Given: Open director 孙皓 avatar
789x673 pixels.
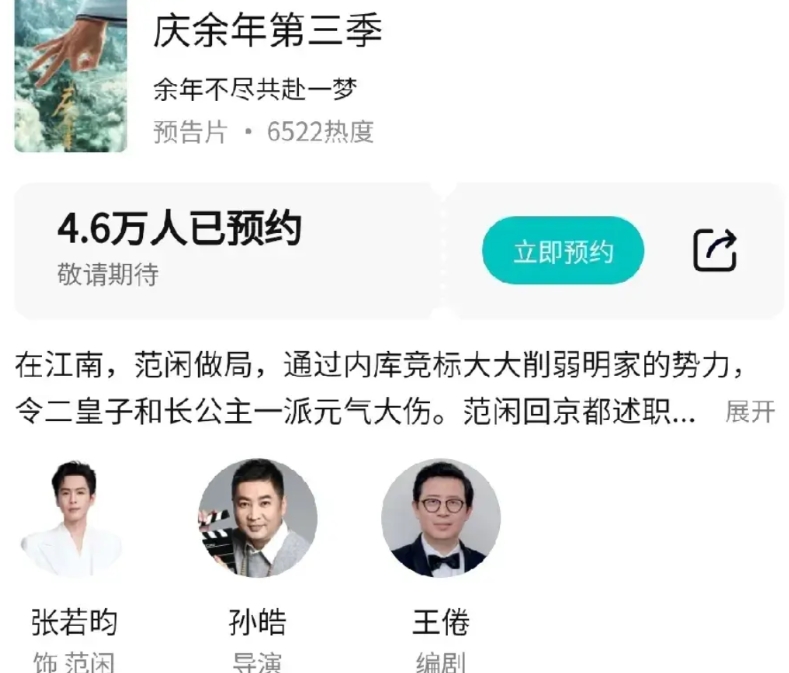Looking at the screenshot, I should coord(258,518).
